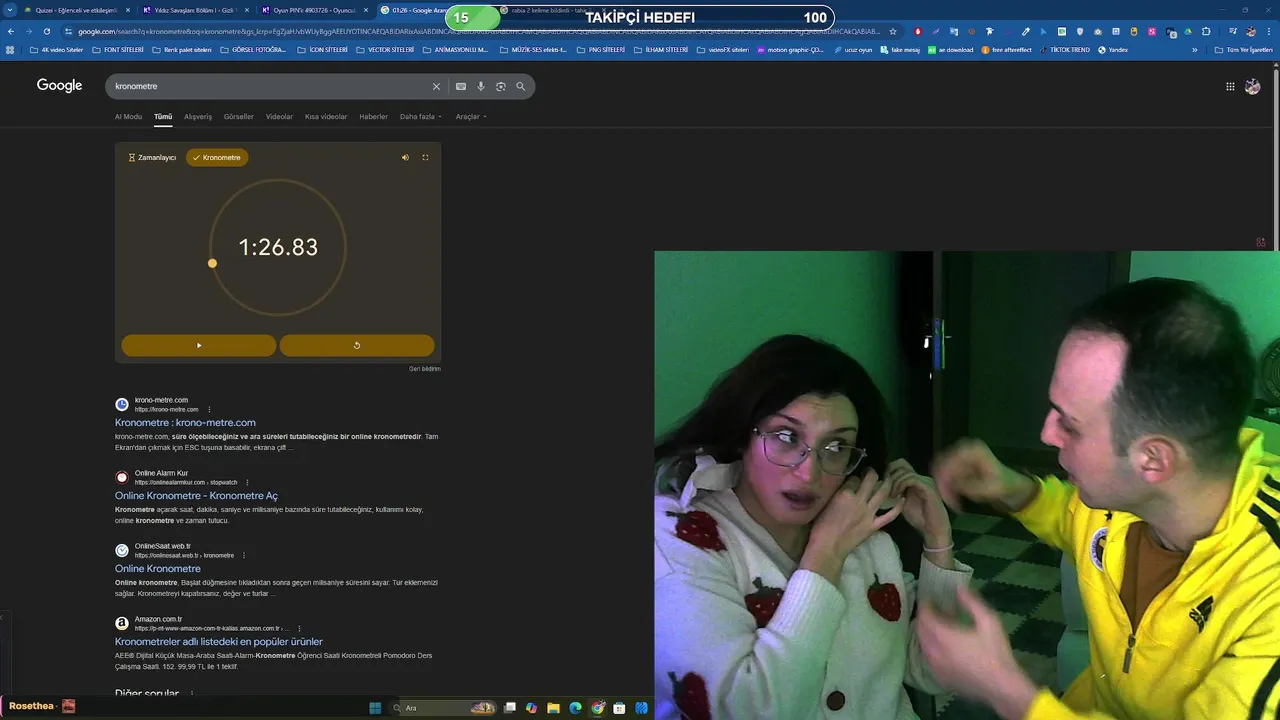Clear the Google search box text
Screen dimensions: 1280x720
(436, 86)
